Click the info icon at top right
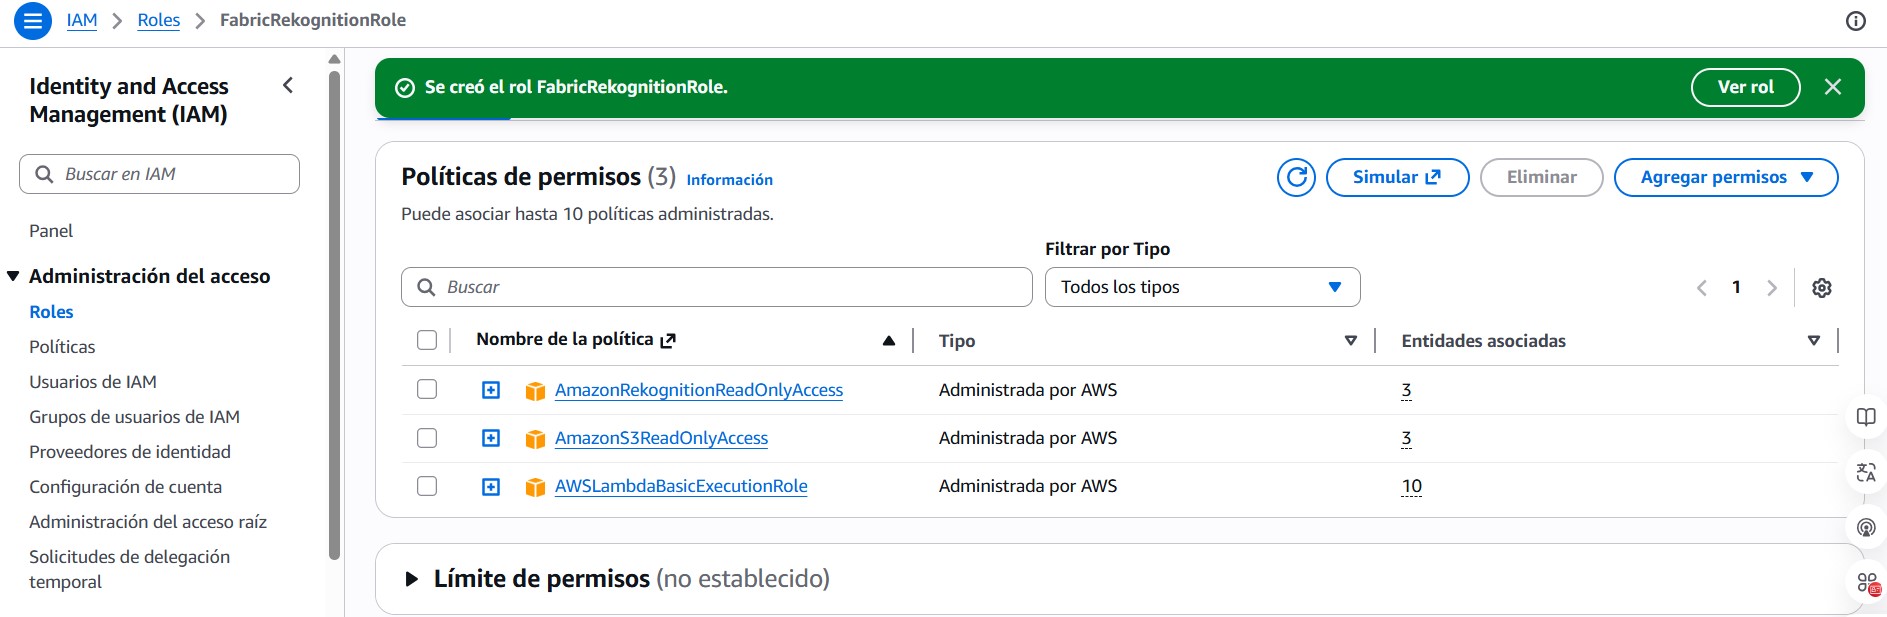The height and width of the screenshot is (617, 1887). tap(1855, 21)
